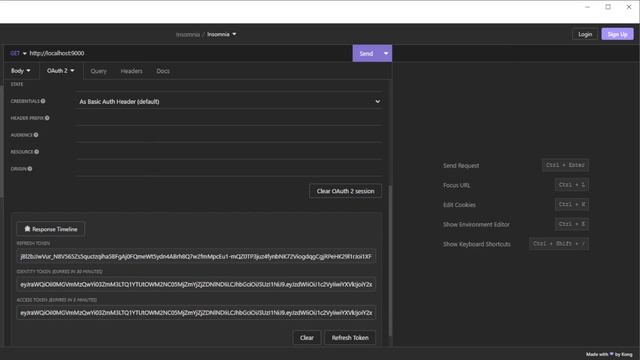Click the Show Environment Editor label
This screenshot has height=360, width=640.
(476, 224)
